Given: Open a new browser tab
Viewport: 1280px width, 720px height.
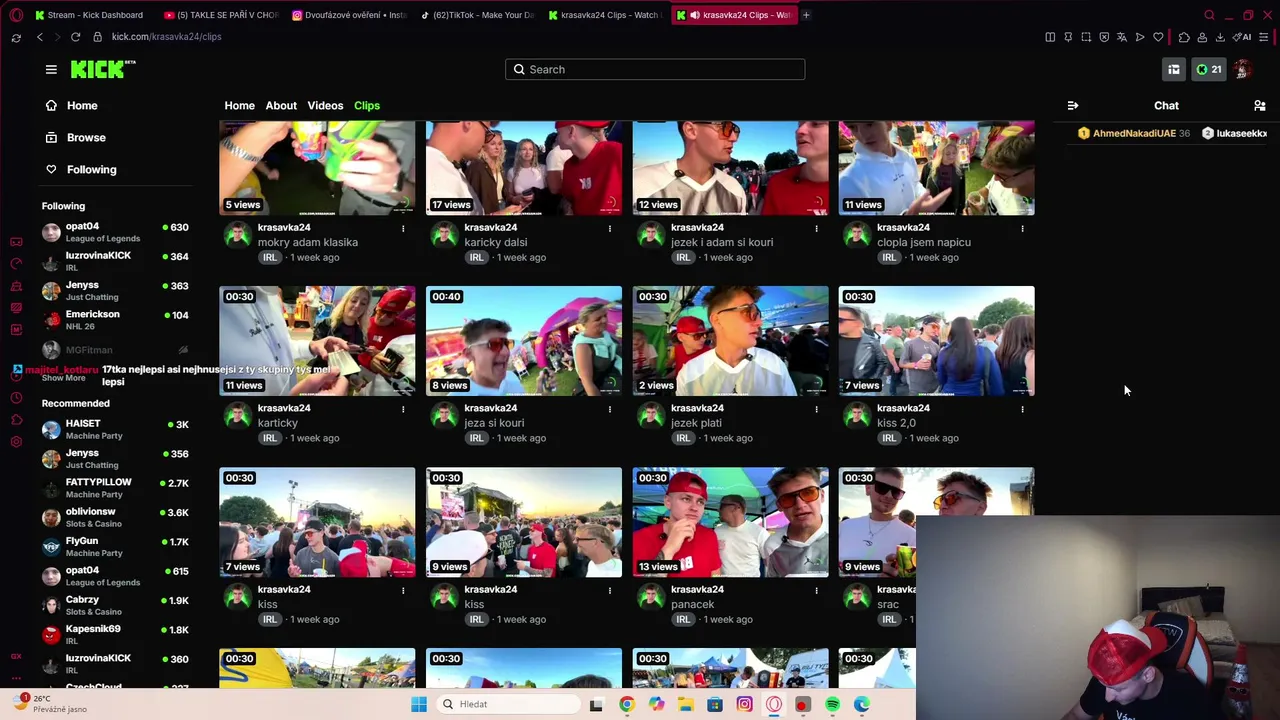Looking at the screenshot, I should [806, 15].
